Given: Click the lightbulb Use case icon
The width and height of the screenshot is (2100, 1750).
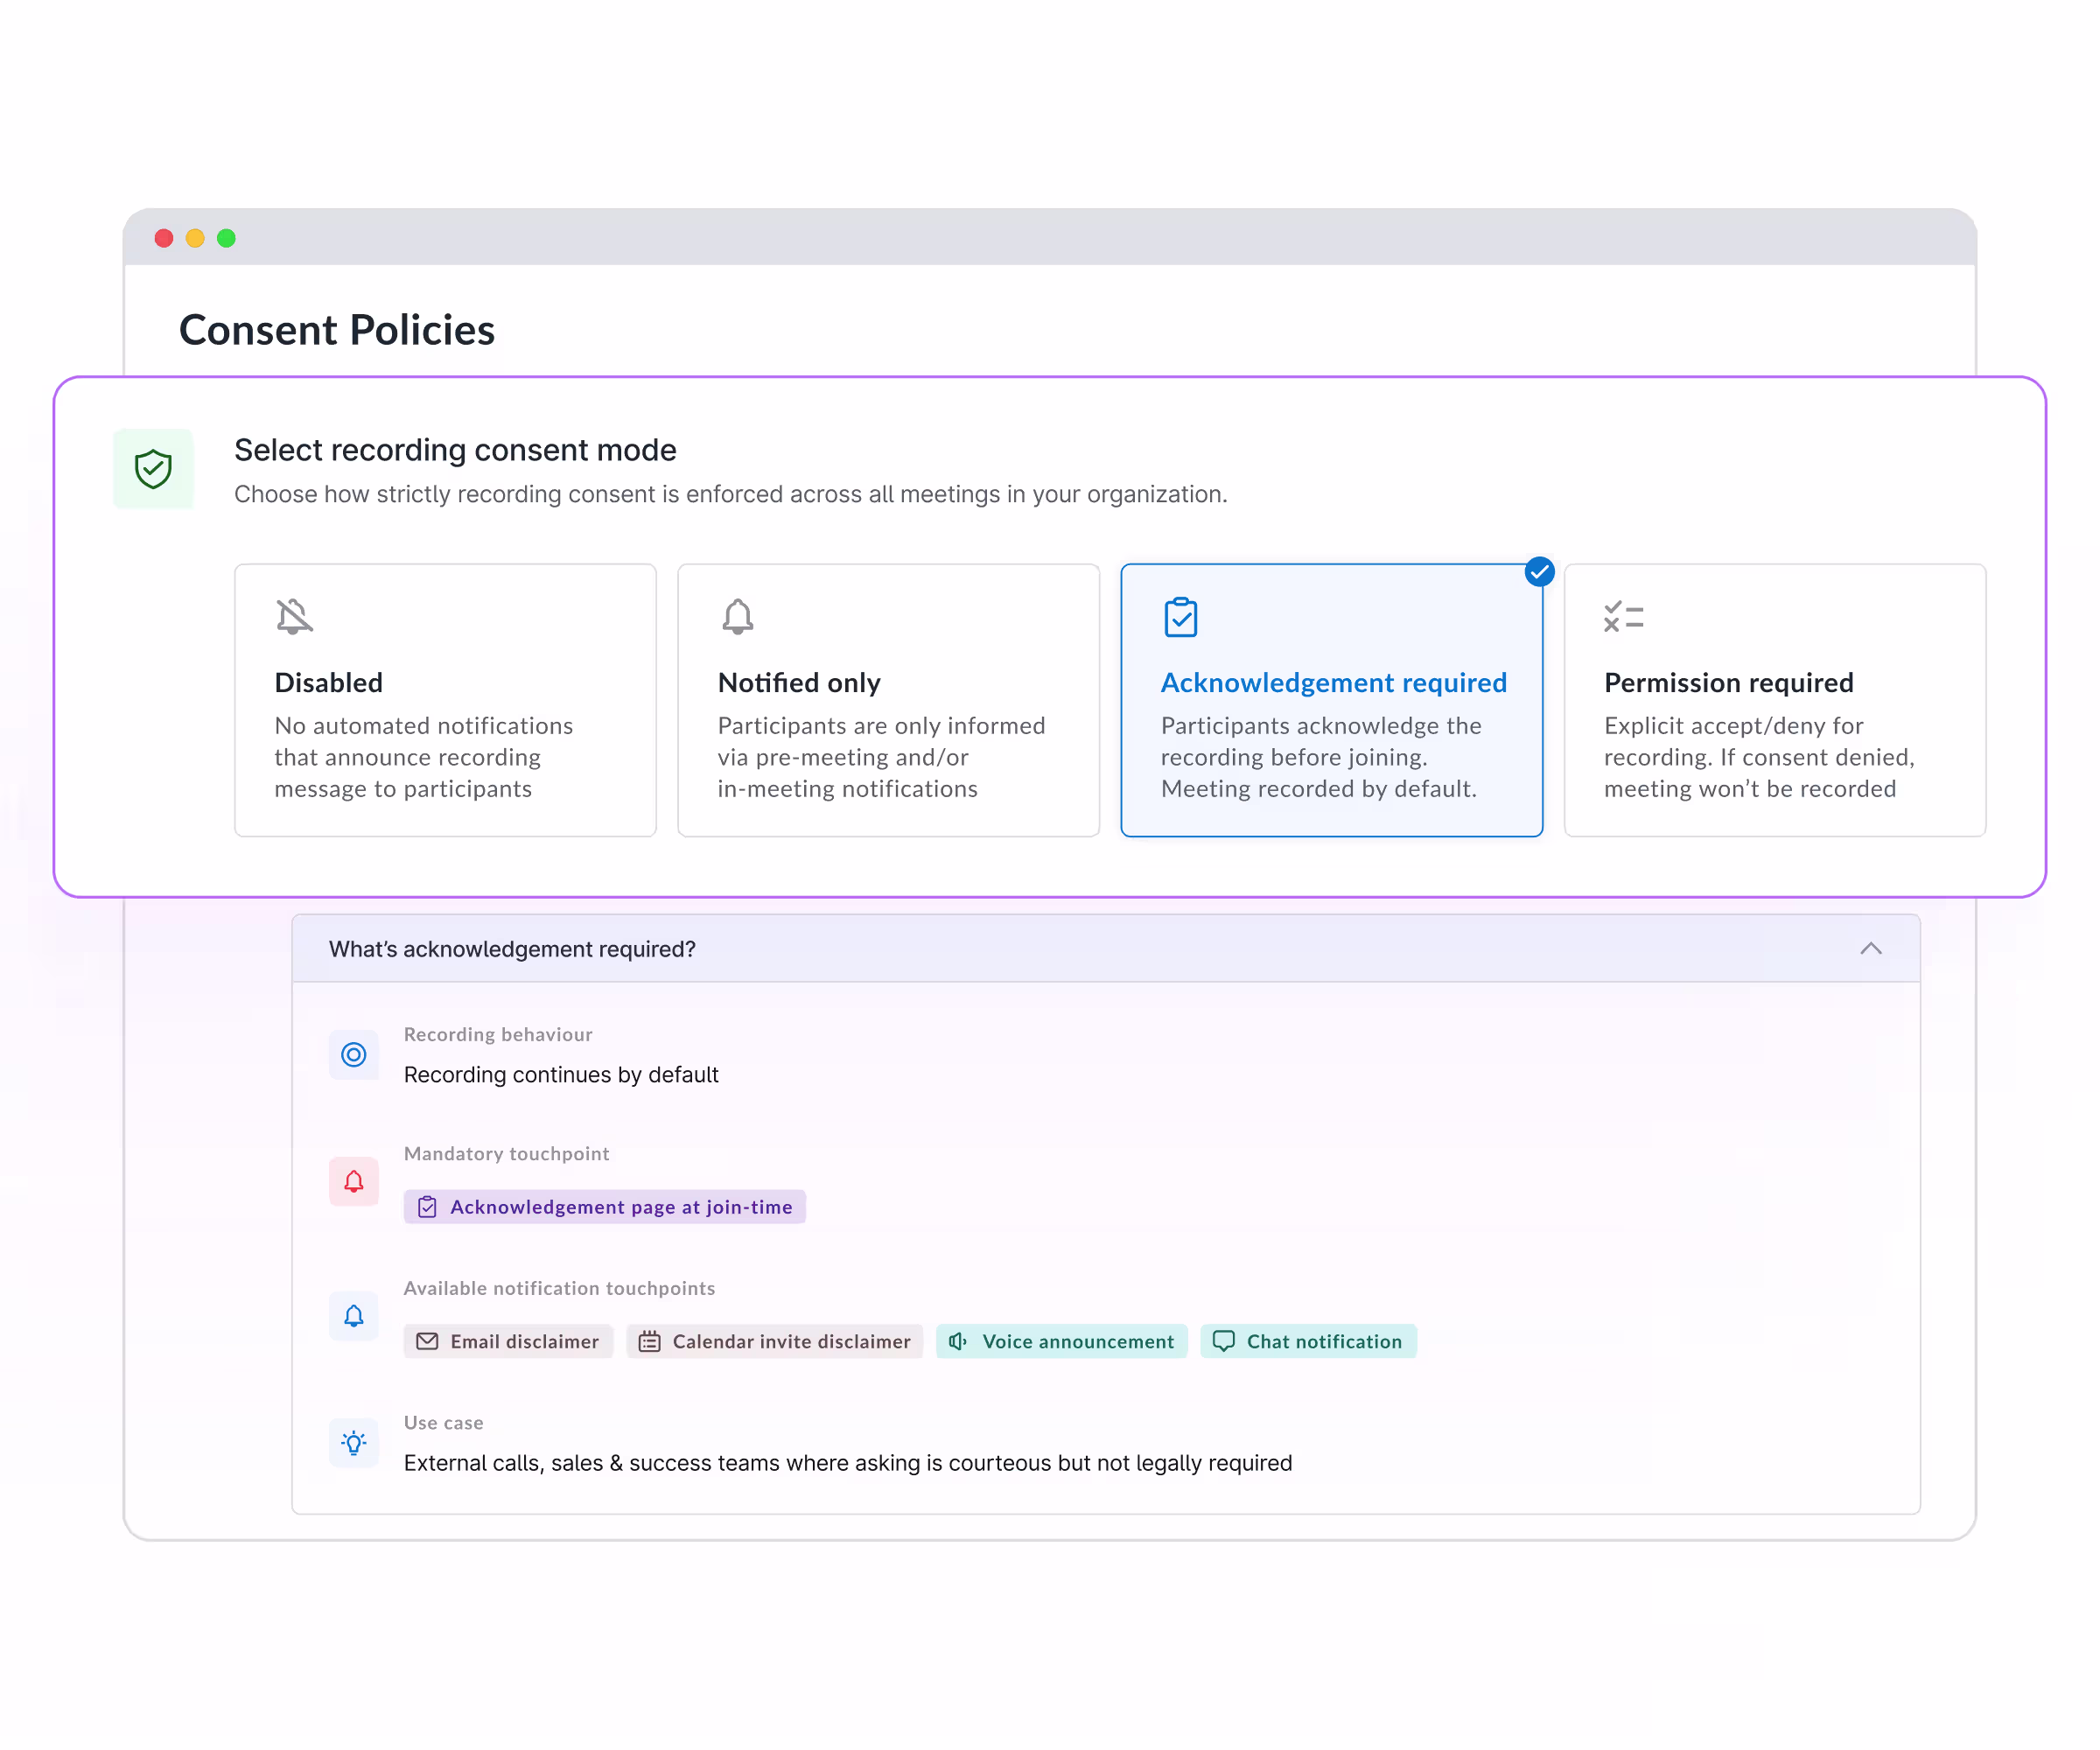Looking at the screenshot, I should pyautogui.click(x=354, y=1443).
